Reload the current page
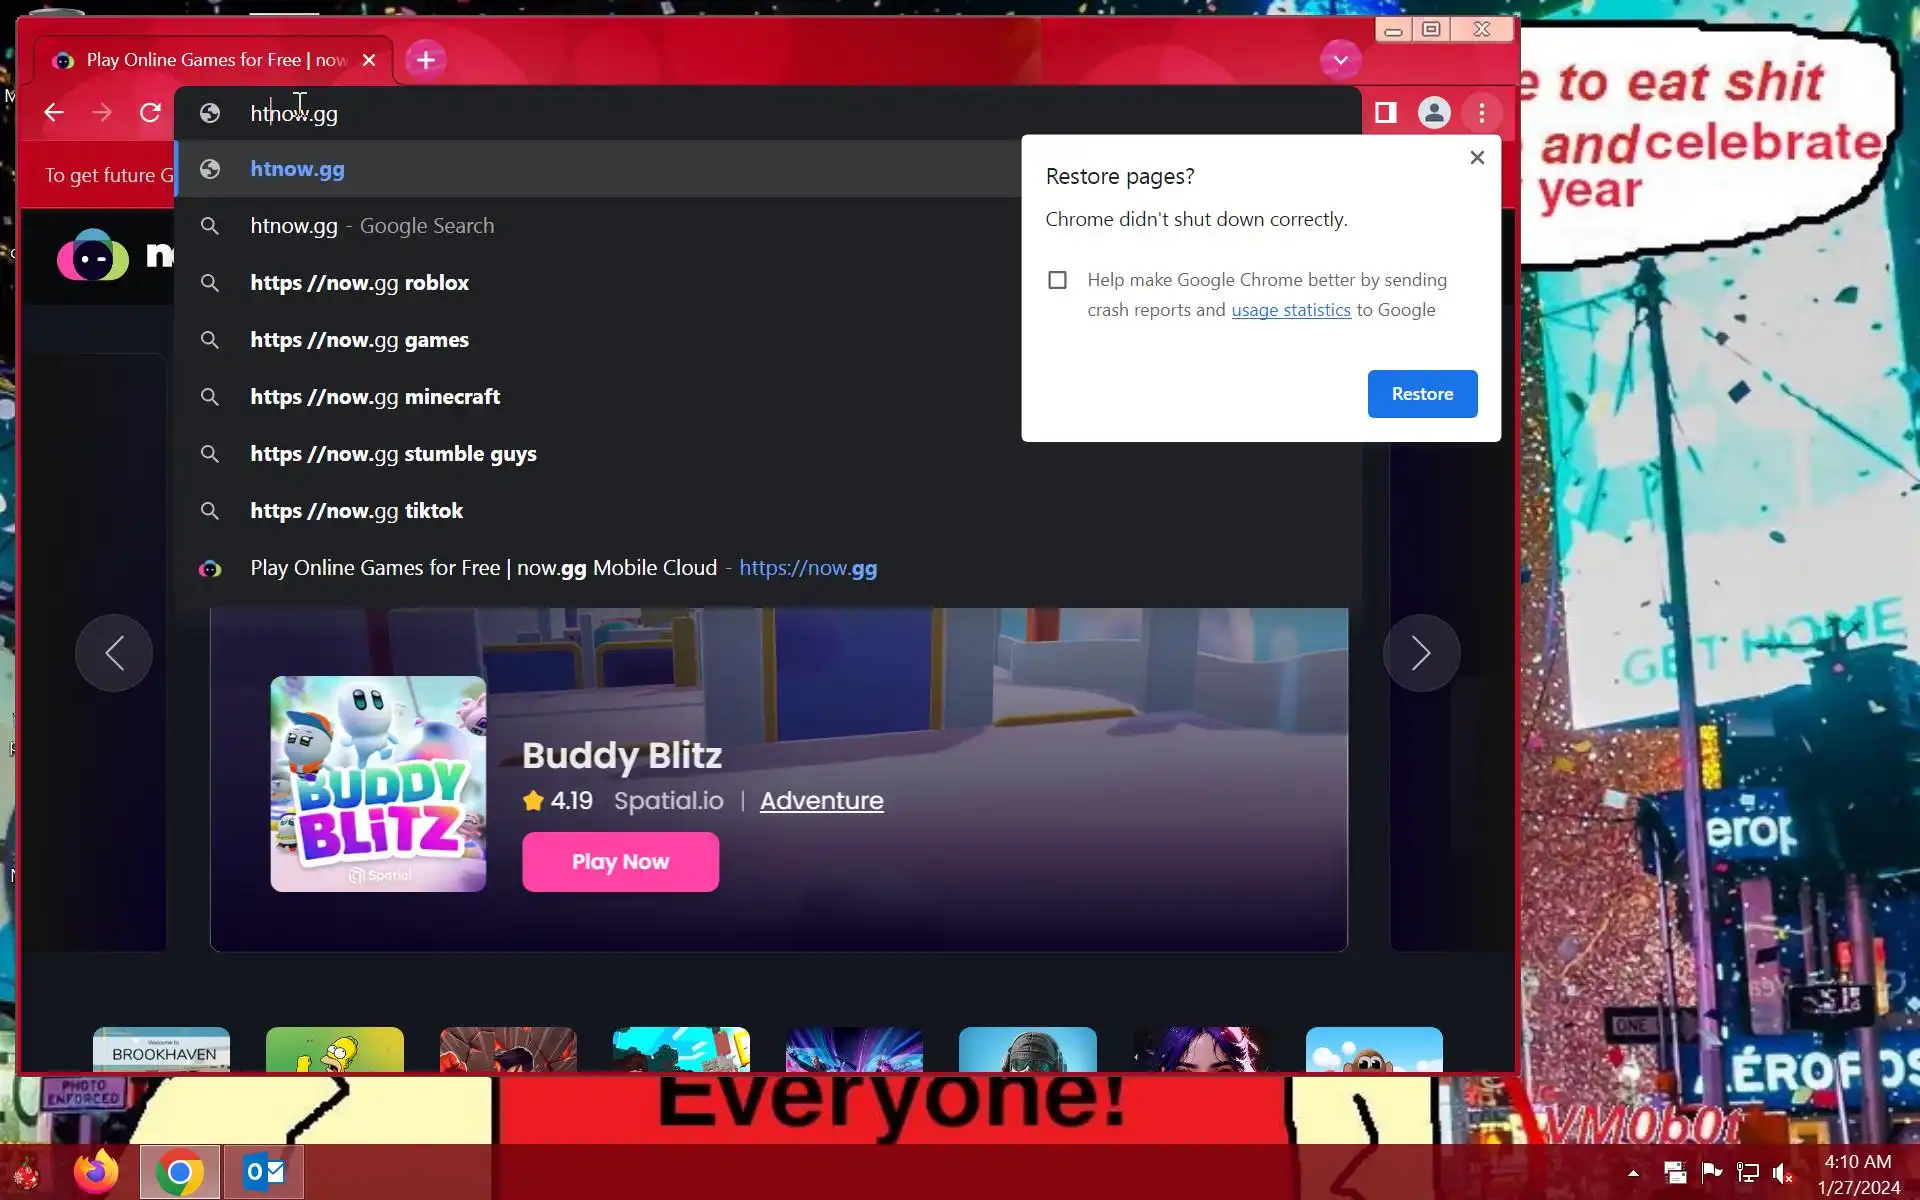This screenshot has width=1920, height=1200. (x=150, y=113)
